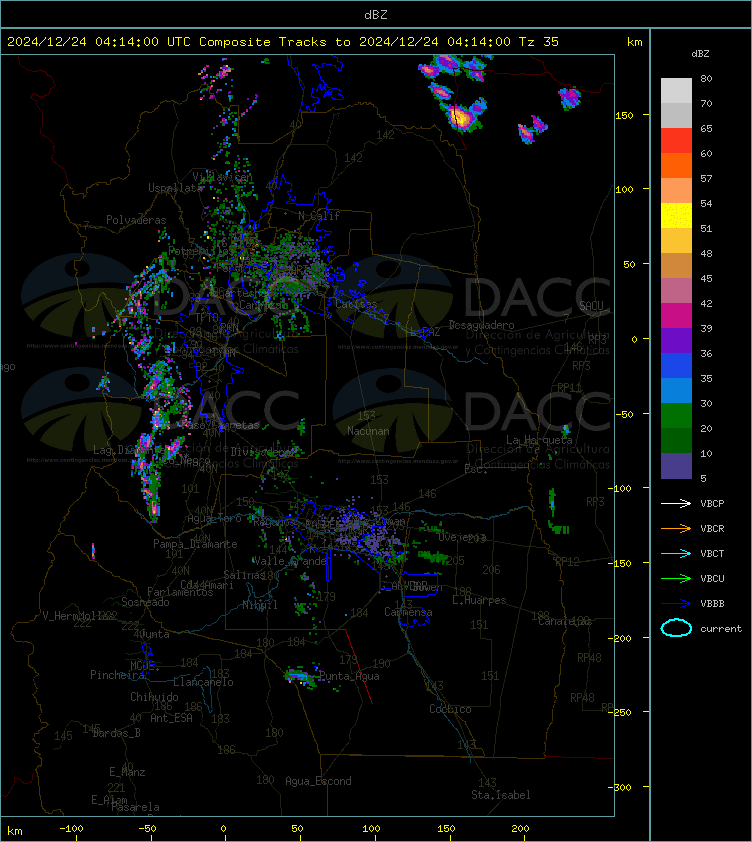Click the 'Desaguadero' map label
The width and height of the screenshot is (752, 842).
click(x=481, y=325)
